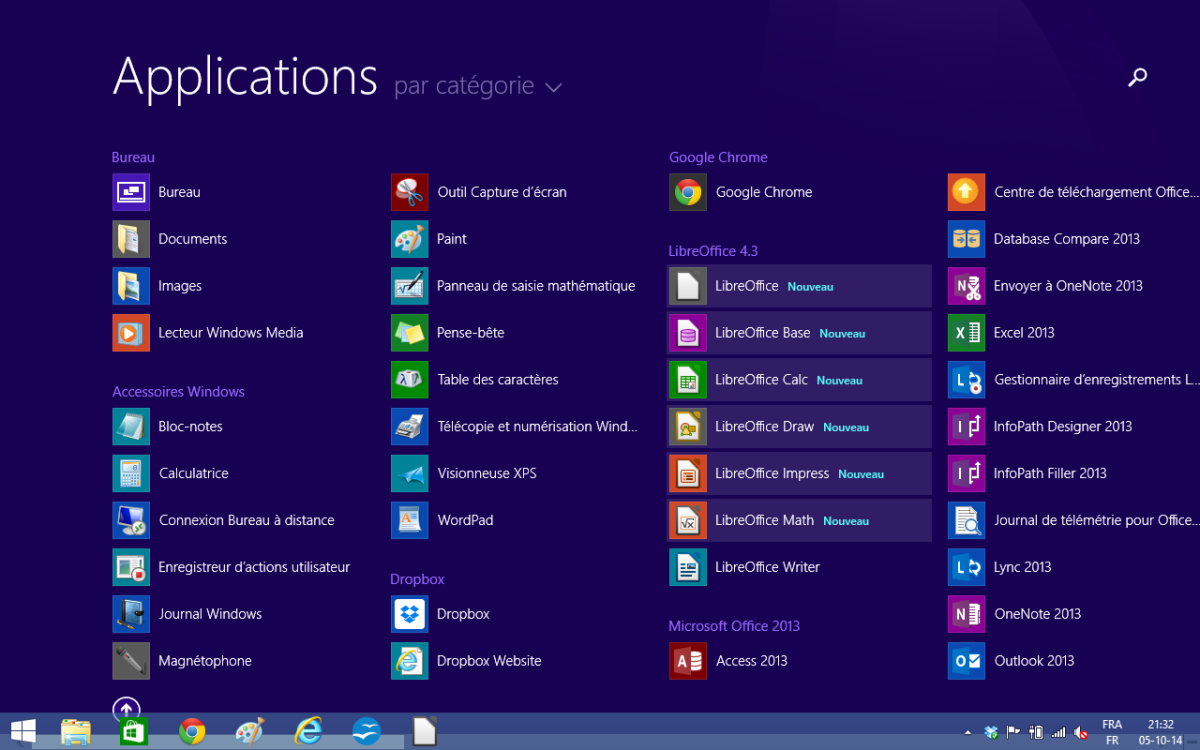Open Journal Windows app
The width and height of the screenshot is (1200, 750).
point(188,615)
